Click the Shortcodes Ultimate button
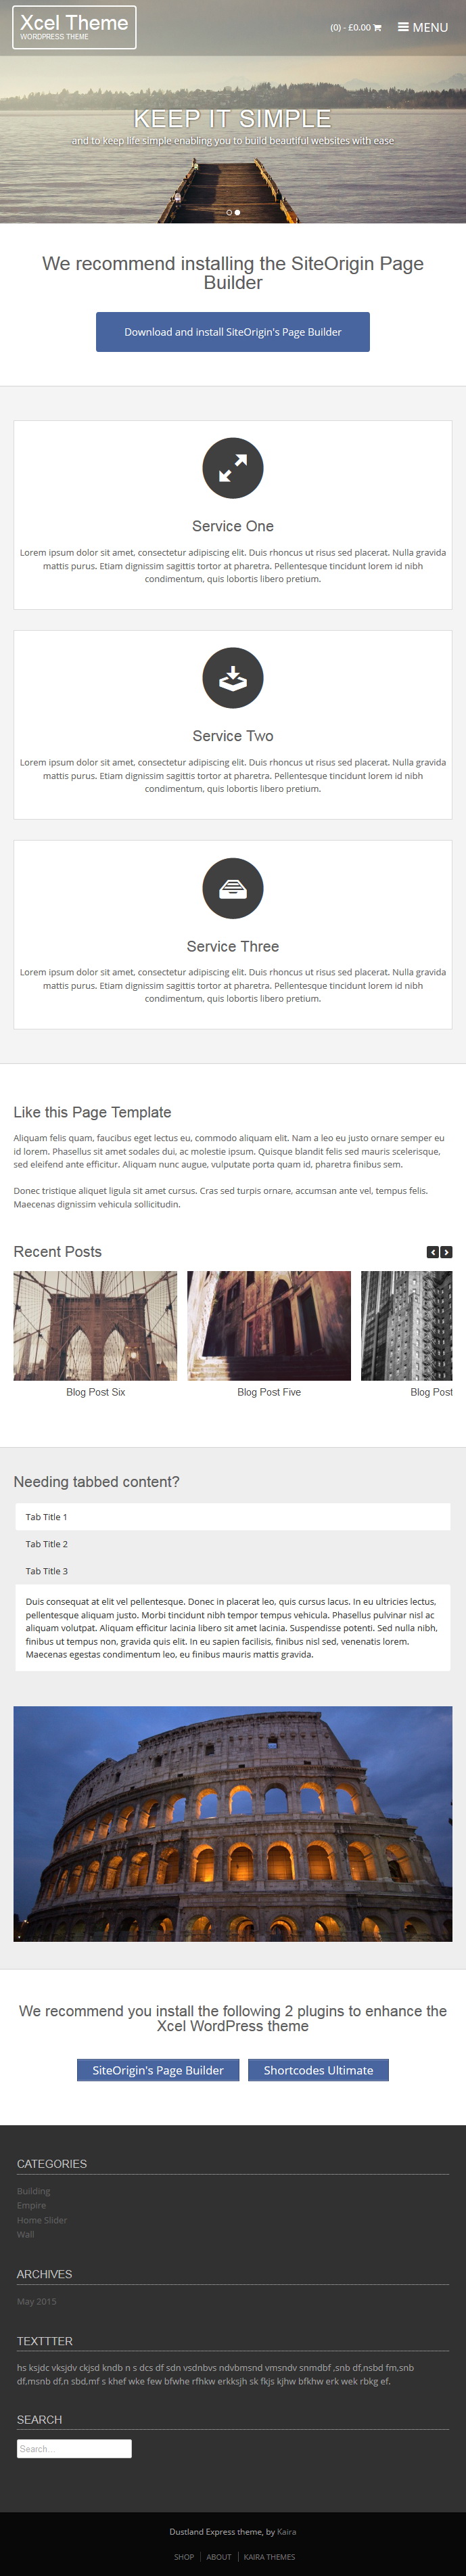The height and width of the screenshot is (2576, 466). (x=318, y=2070)
